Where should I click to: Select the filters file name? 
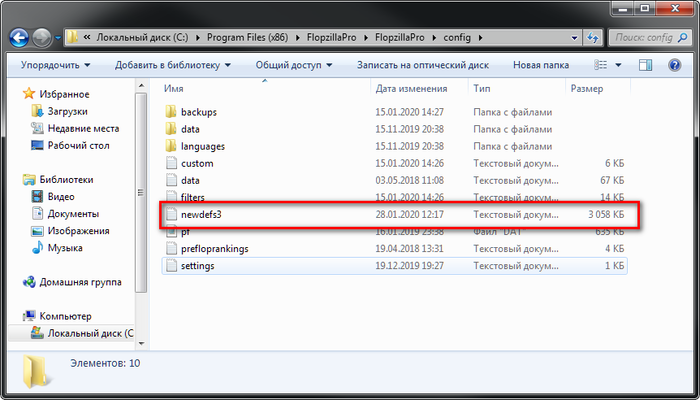click(193, 197)
